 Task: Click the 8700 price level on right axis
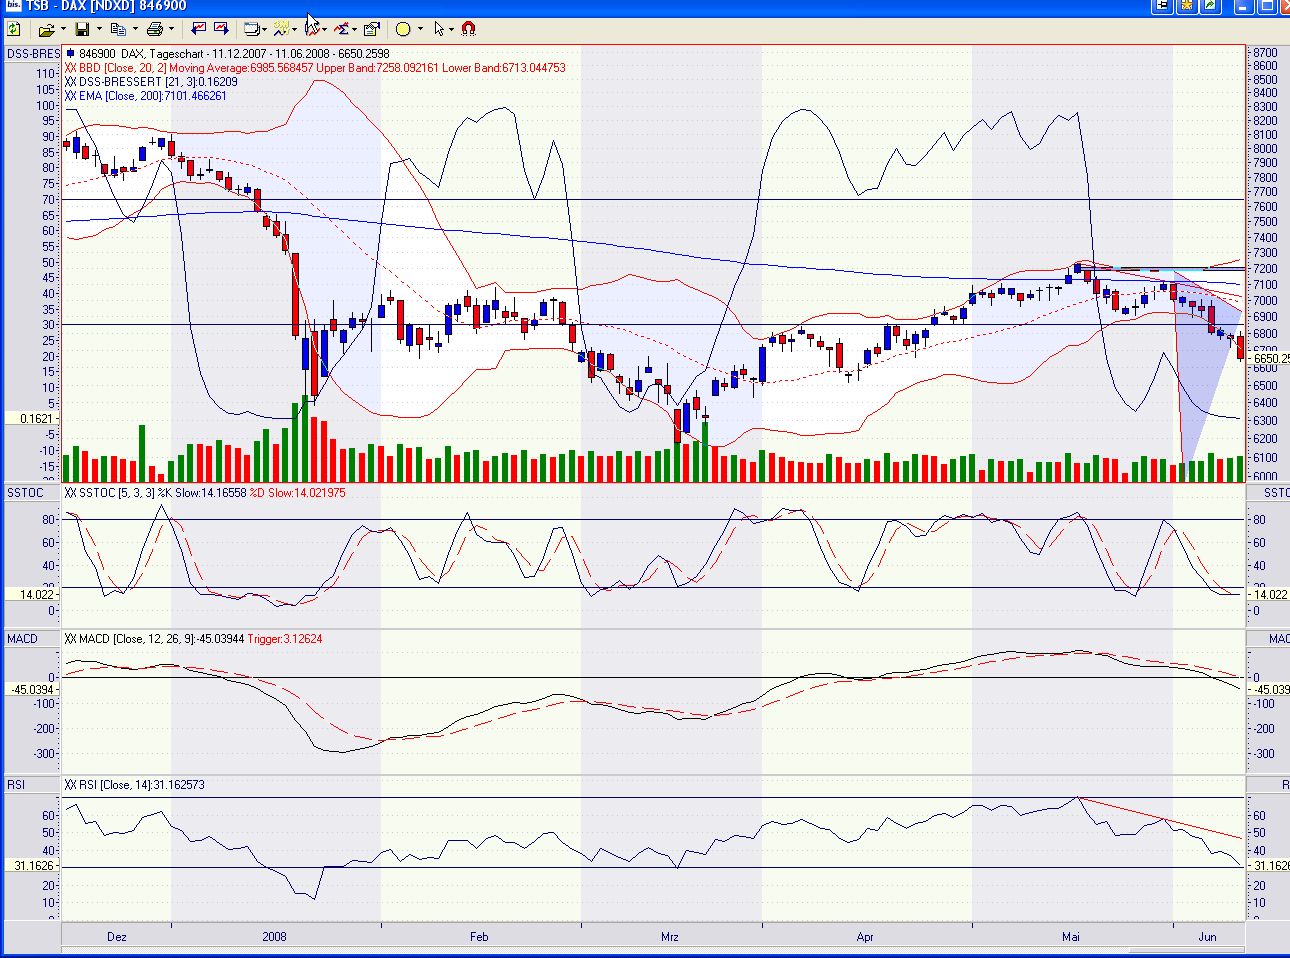(x=1265, y=53)
